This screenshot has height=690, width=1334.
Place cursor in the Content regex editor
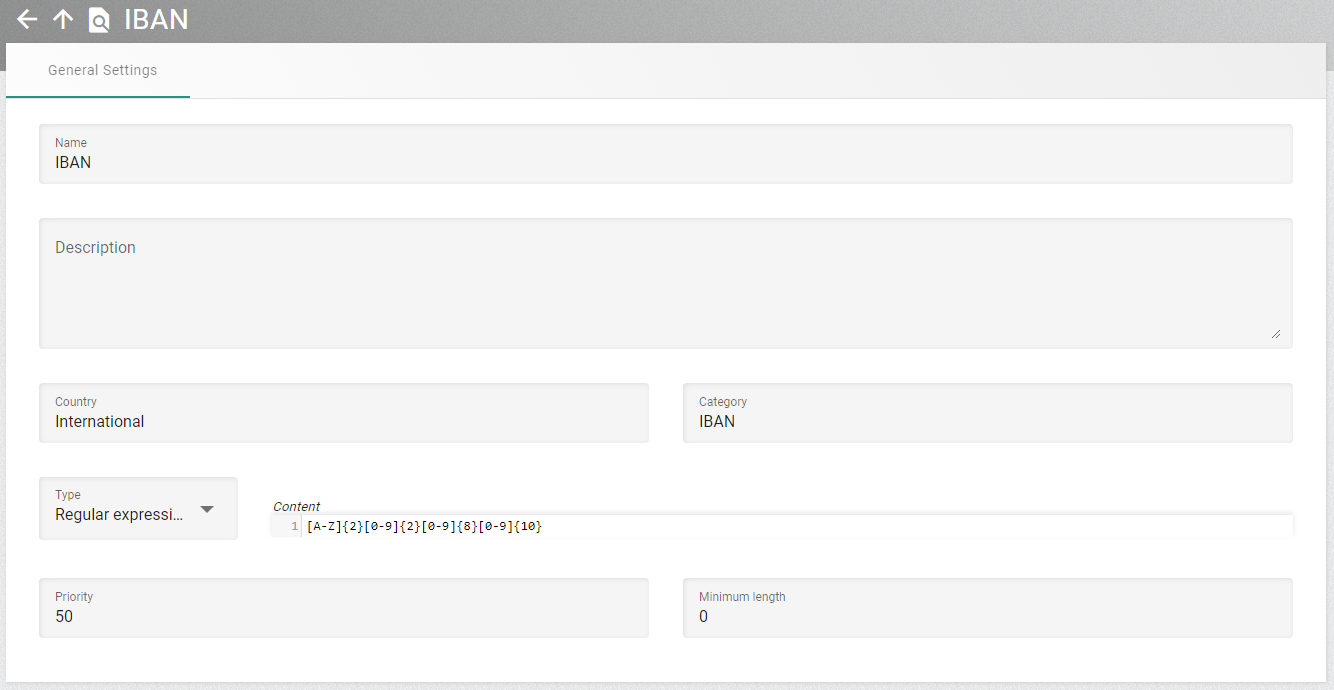pyautogui.click(x=900, y=526)
